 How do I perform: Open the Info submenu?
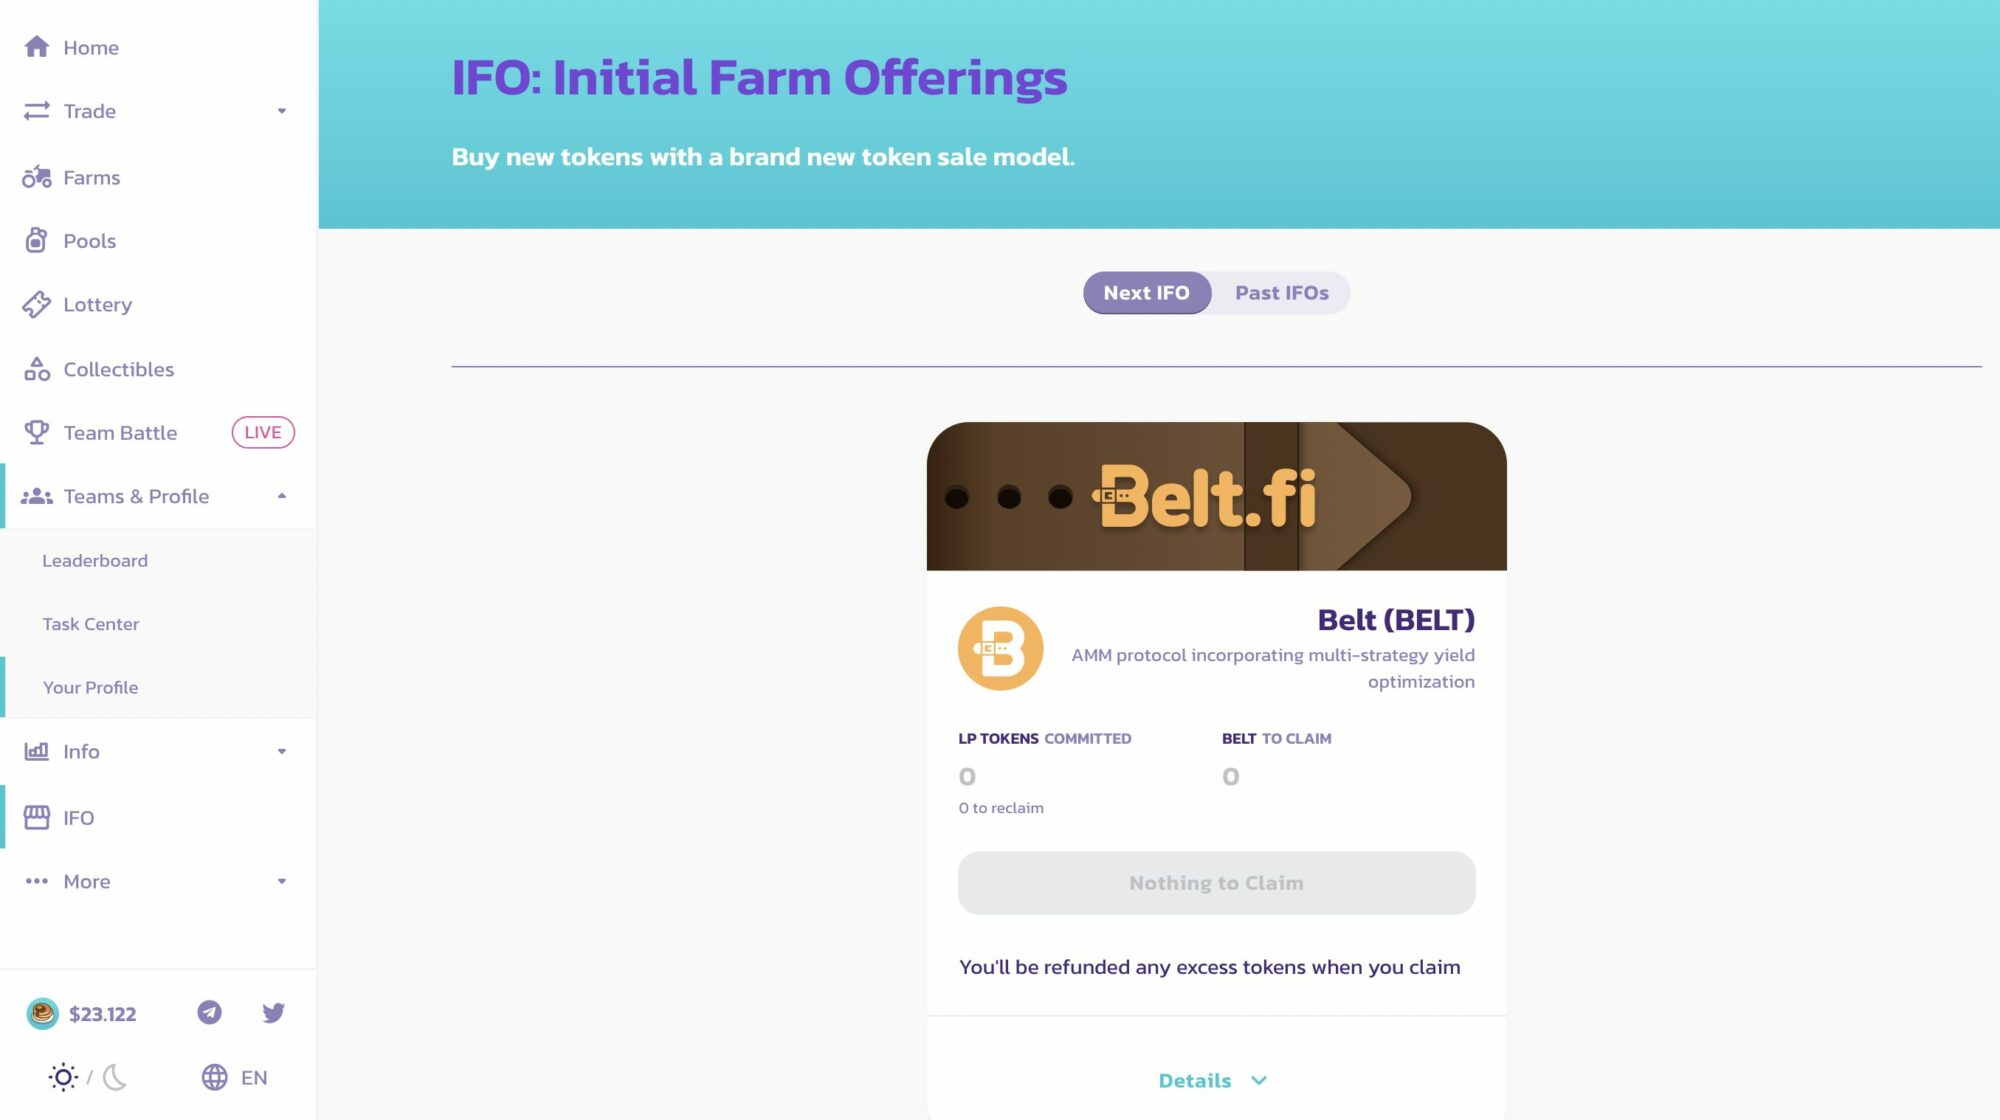(159, 751)
